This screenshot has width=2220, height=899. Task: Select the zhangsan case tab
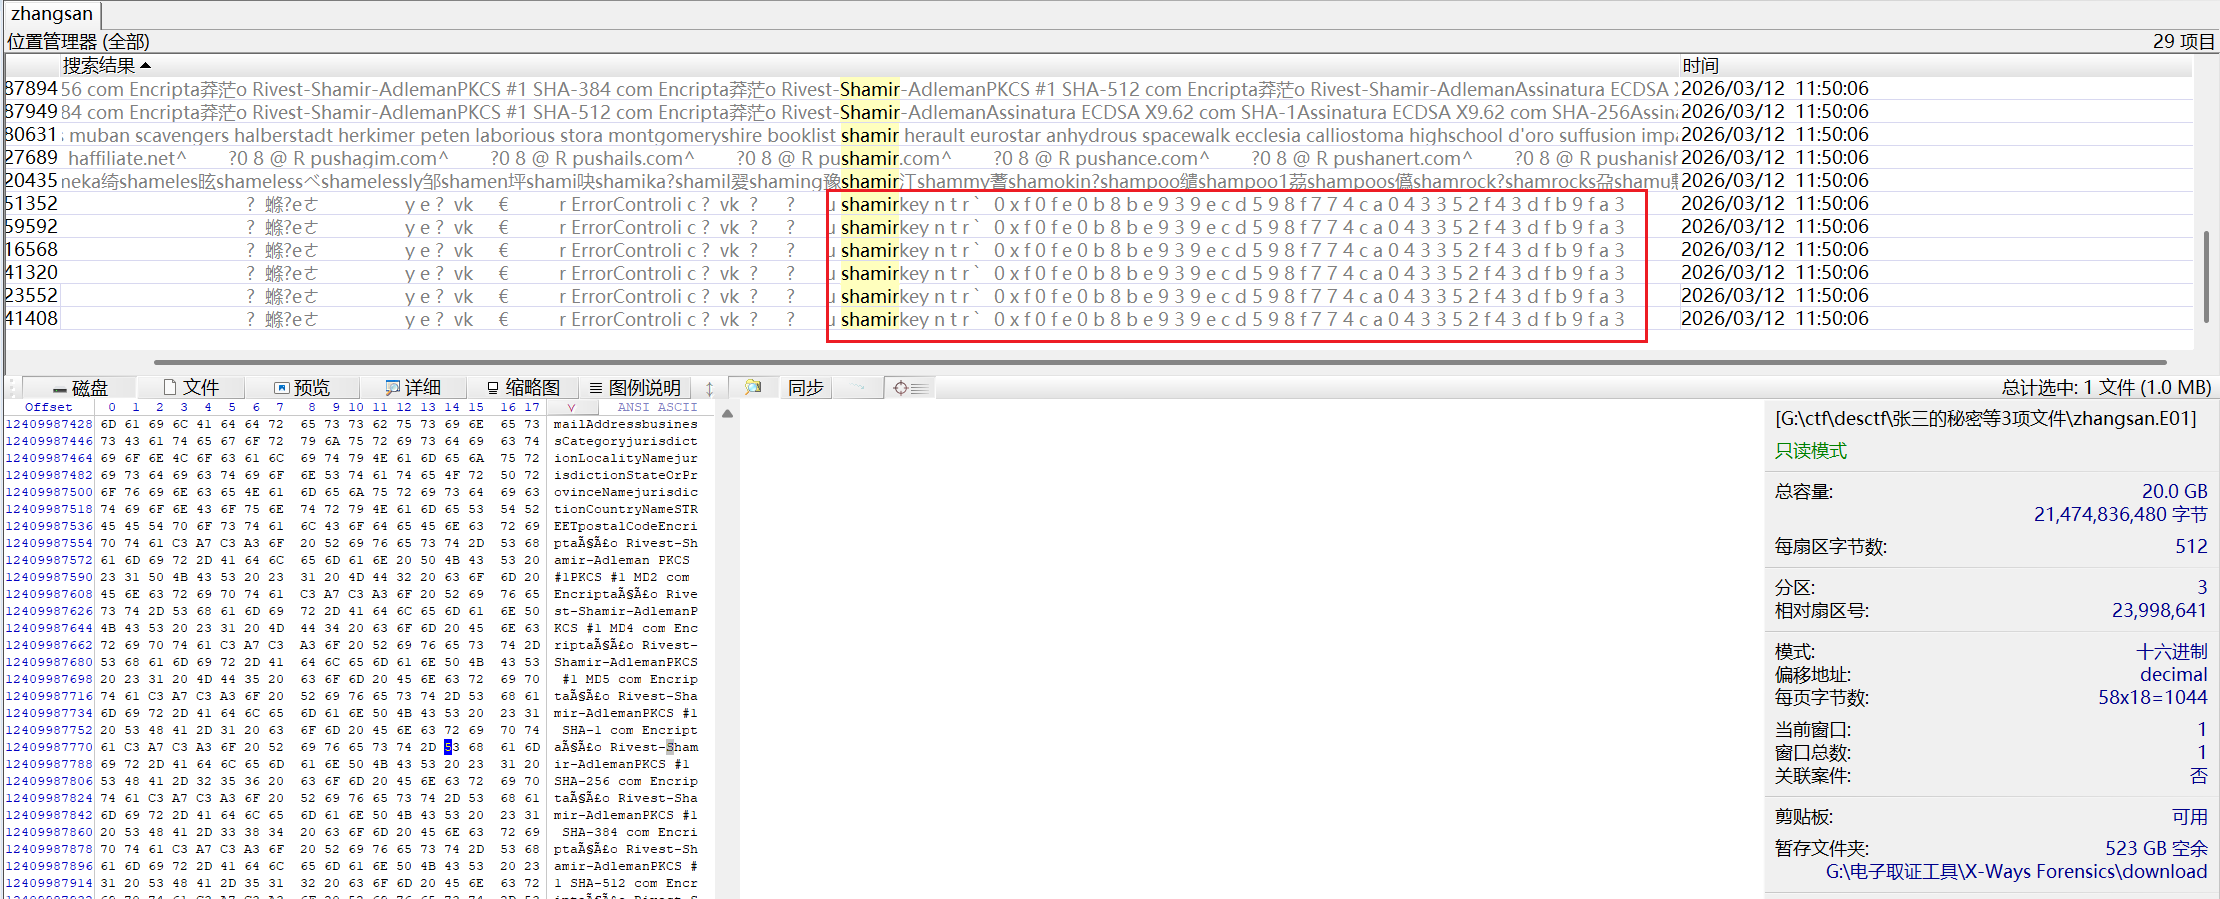click(x=52, y=14)
